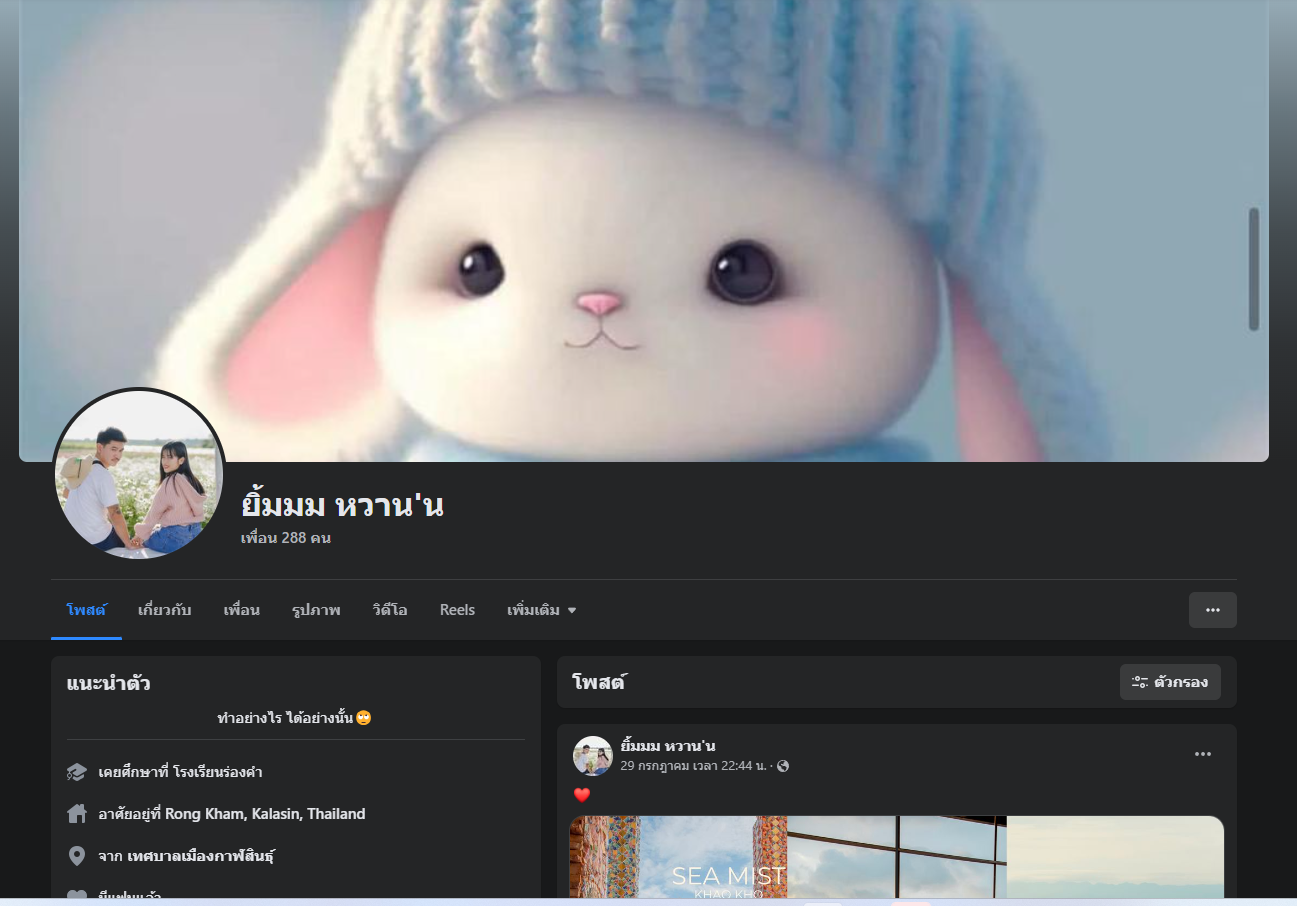Click the house icon beside Rong Kham
This screenshot has height=906, width=1297.
click(x=77, y=814)
